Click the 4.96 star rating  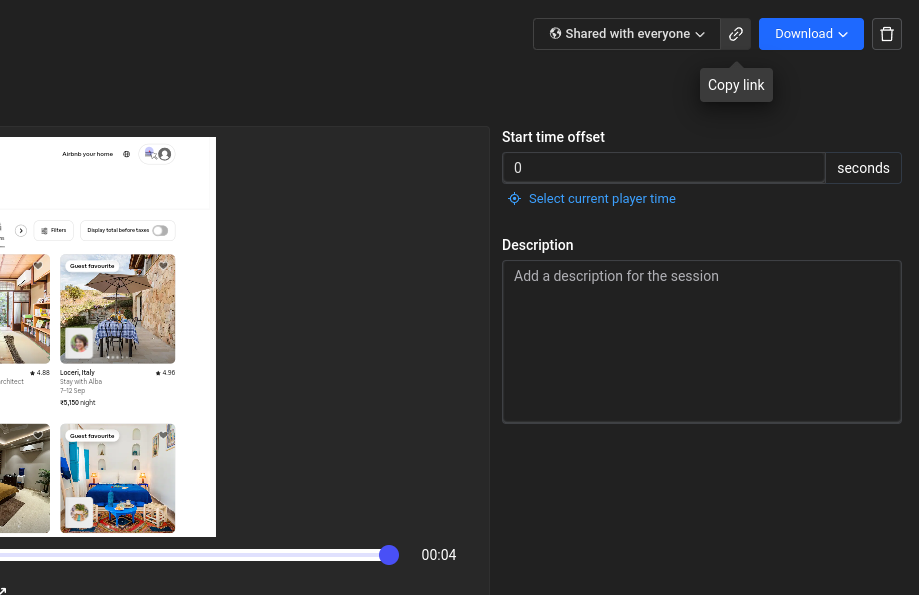165,372
